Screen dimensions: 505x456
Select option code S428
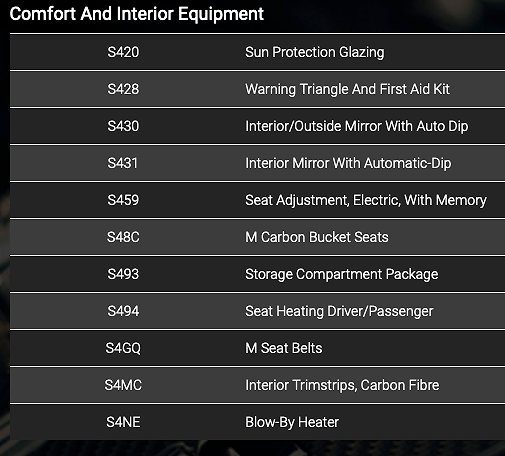(x=123, y=89)
